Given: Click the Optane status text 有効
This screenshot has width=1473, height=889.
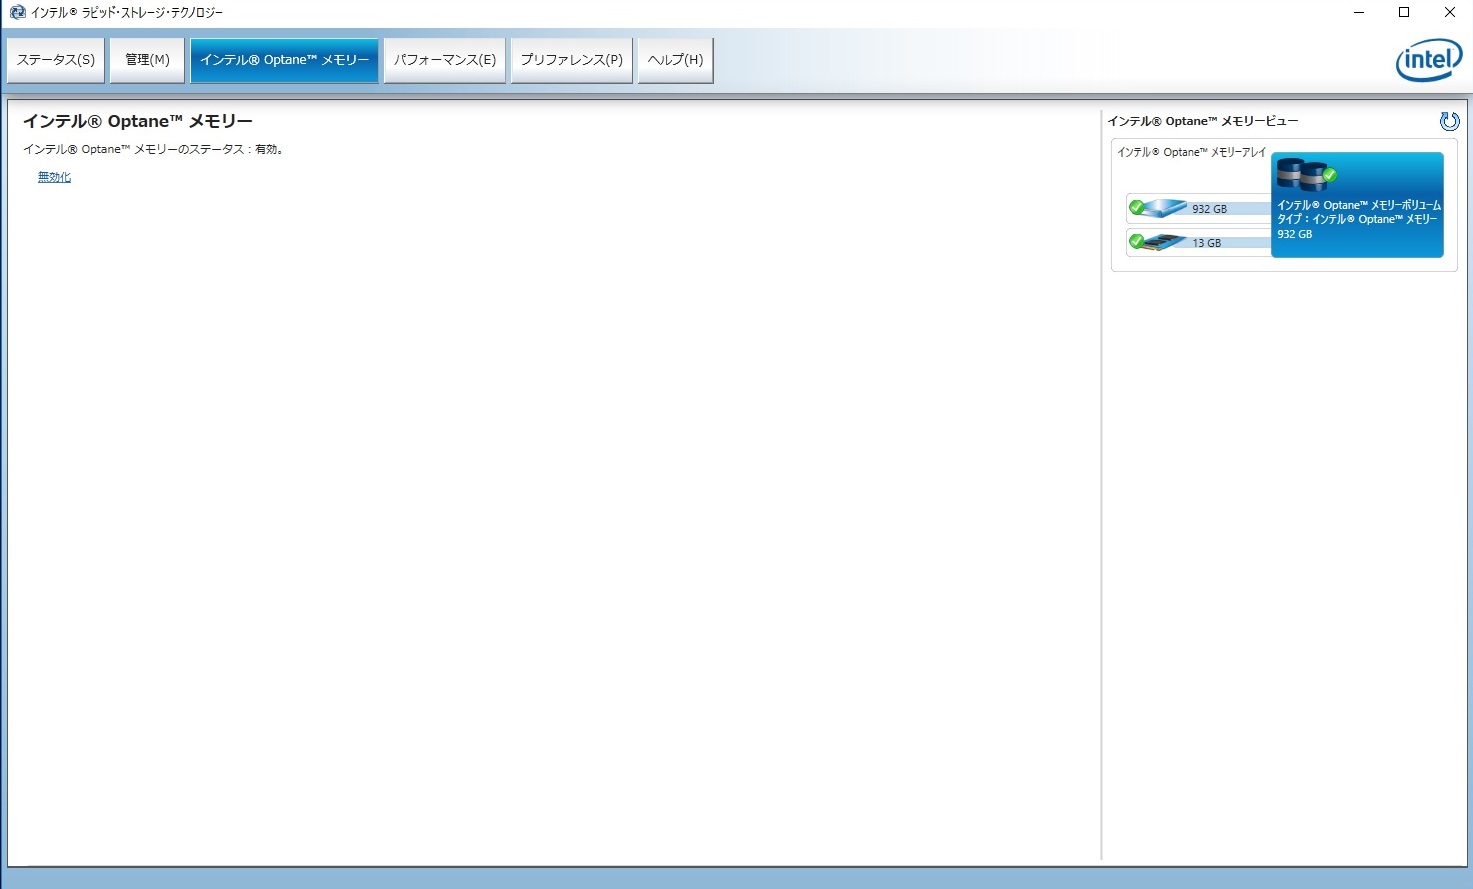Looking at the screenshot, I should (154, 149).
